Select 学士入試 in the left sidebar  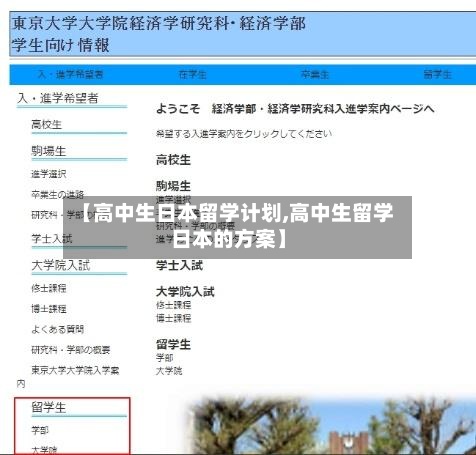(52, 239)
